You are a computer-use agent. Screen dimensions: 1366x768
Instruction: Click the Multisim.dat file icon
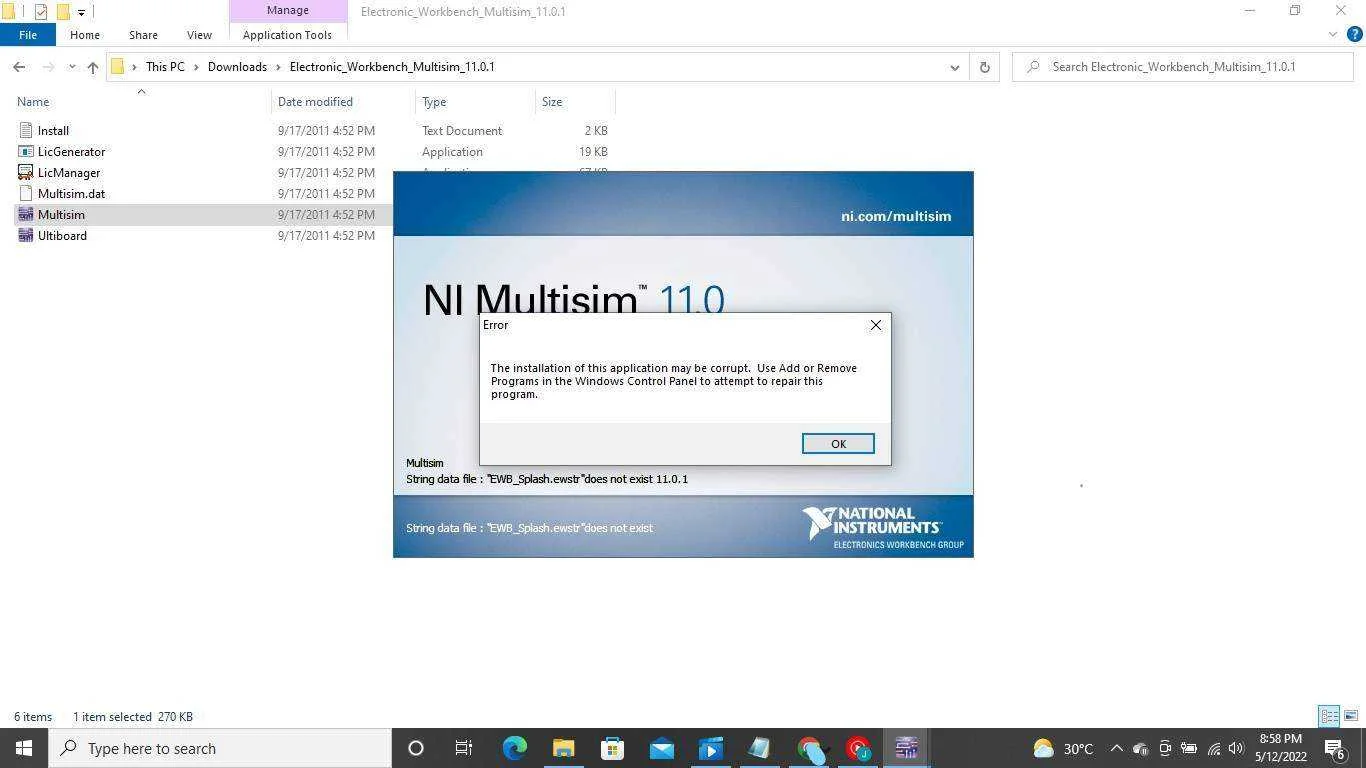point(26,194)
